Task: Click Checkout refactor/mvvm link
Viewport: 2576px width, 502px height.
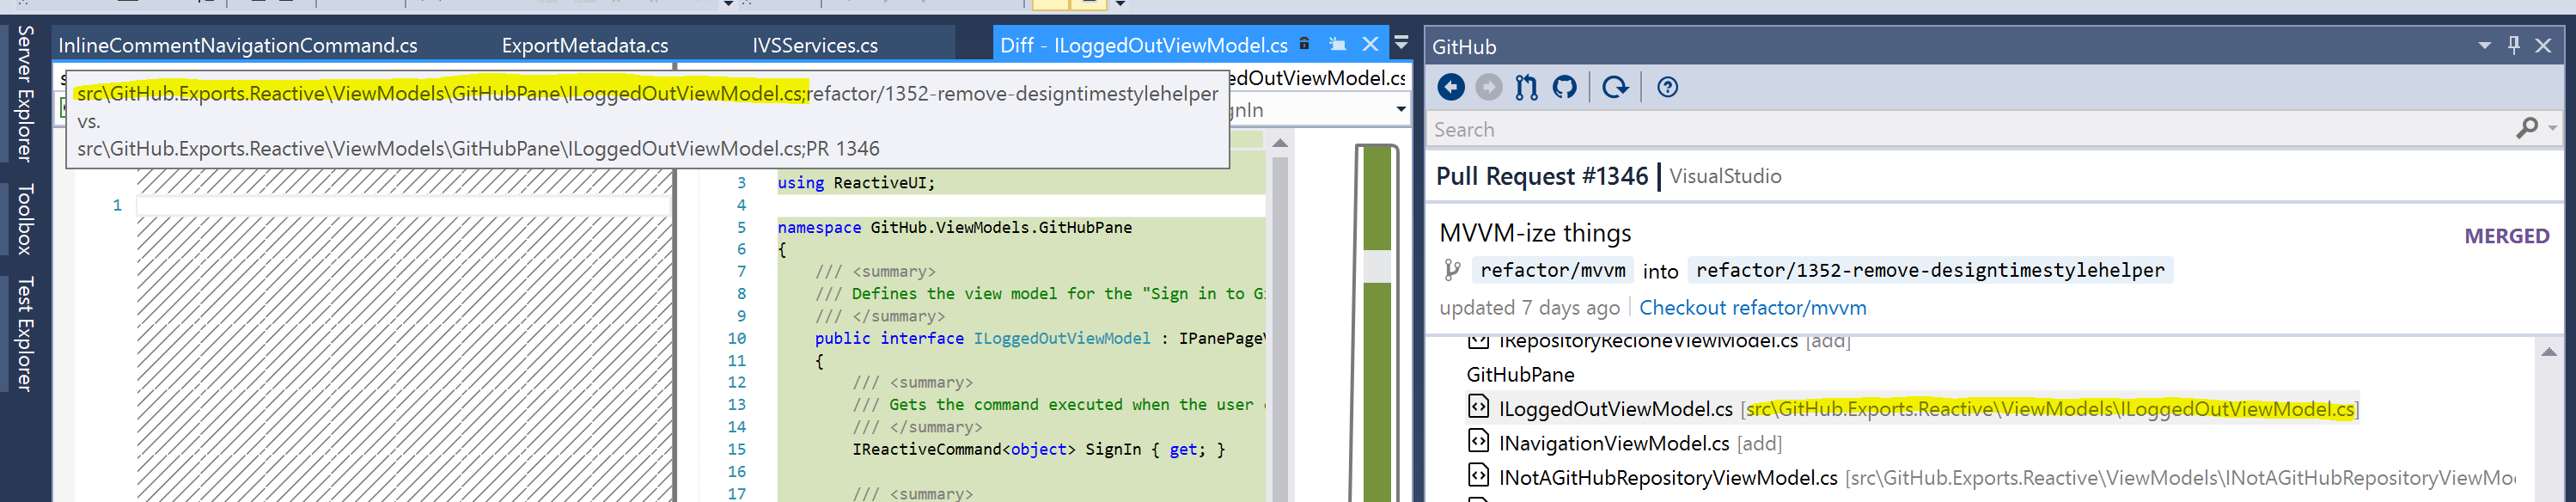Action: click(1752, 308)
